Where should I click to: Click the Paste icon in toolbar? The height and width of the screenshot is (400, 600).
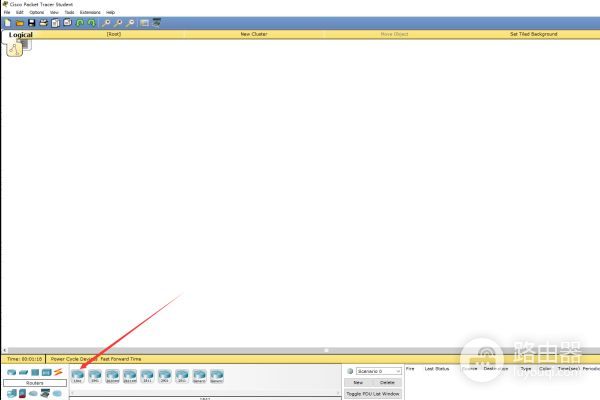pyautogui.click(x=67, y=23)
